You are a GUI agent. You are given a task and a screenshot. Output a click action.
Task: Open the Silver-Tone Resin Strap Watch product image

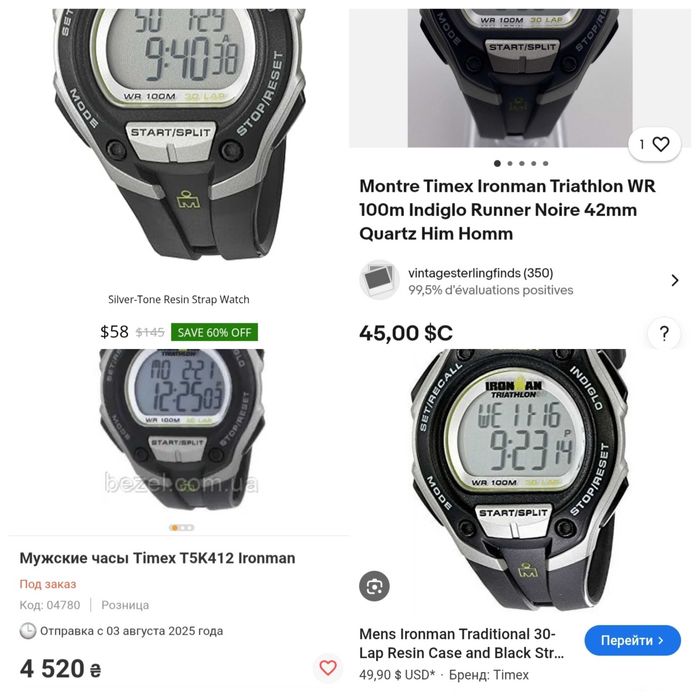tap(179, 134)
